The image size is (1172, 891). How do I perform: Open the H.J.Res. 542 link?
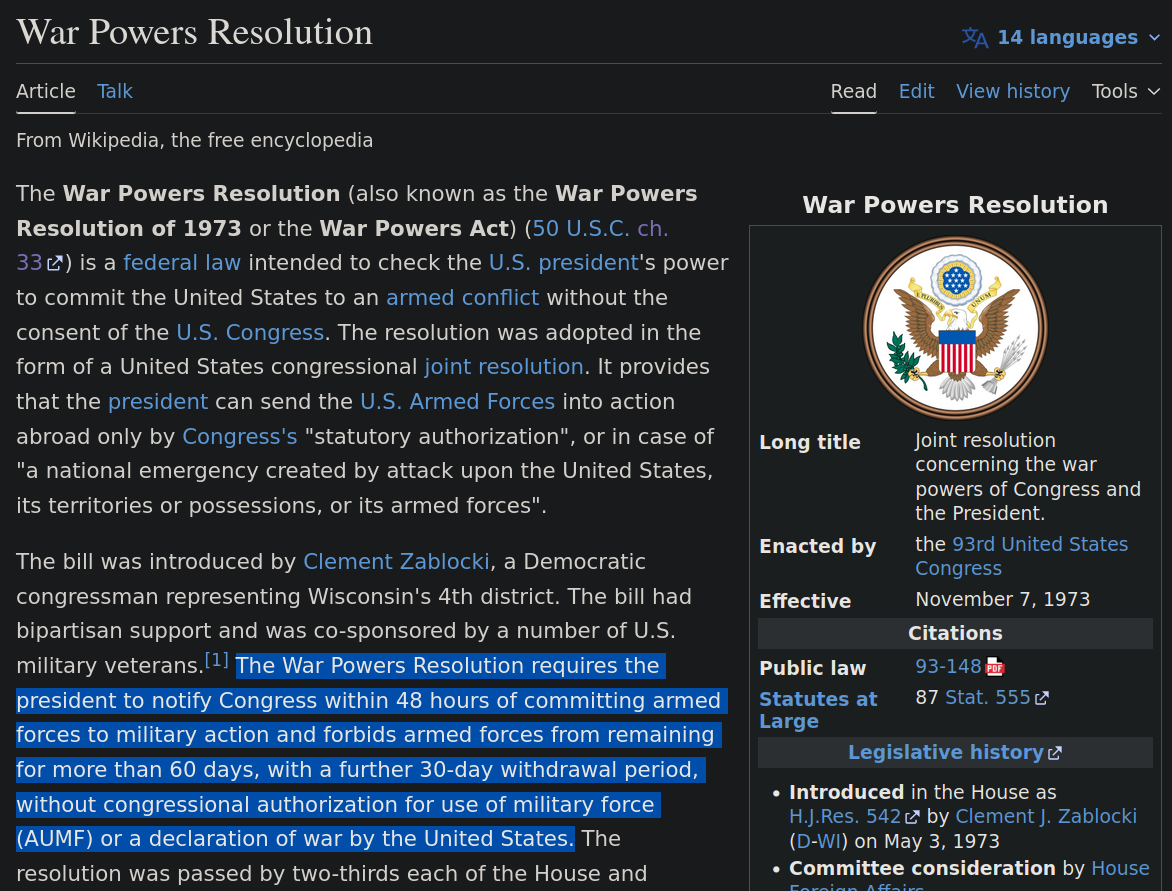pyautogui.click(x=845, y=816)
